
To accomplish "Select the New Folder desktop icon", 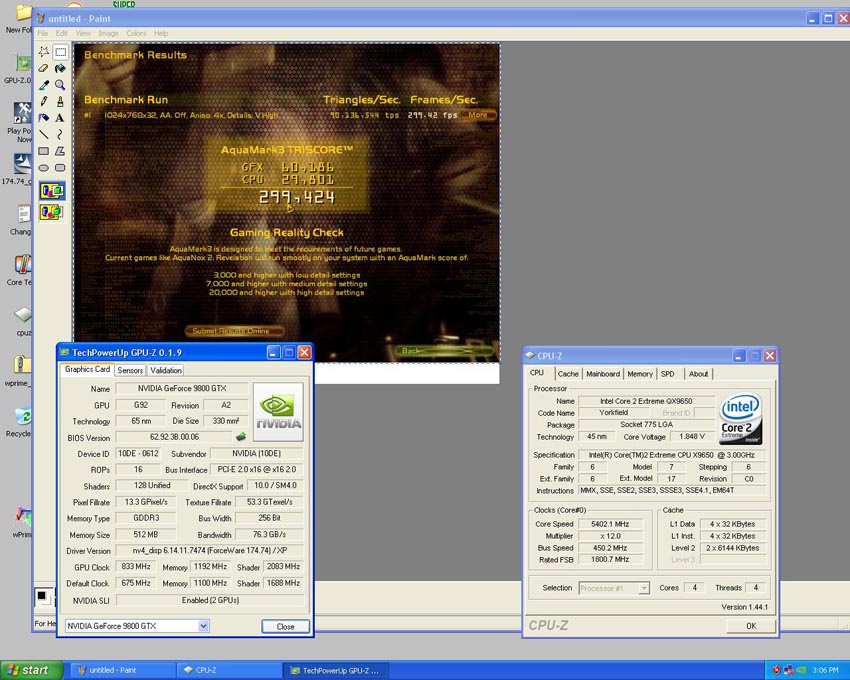I will click(x=21, y=18).
